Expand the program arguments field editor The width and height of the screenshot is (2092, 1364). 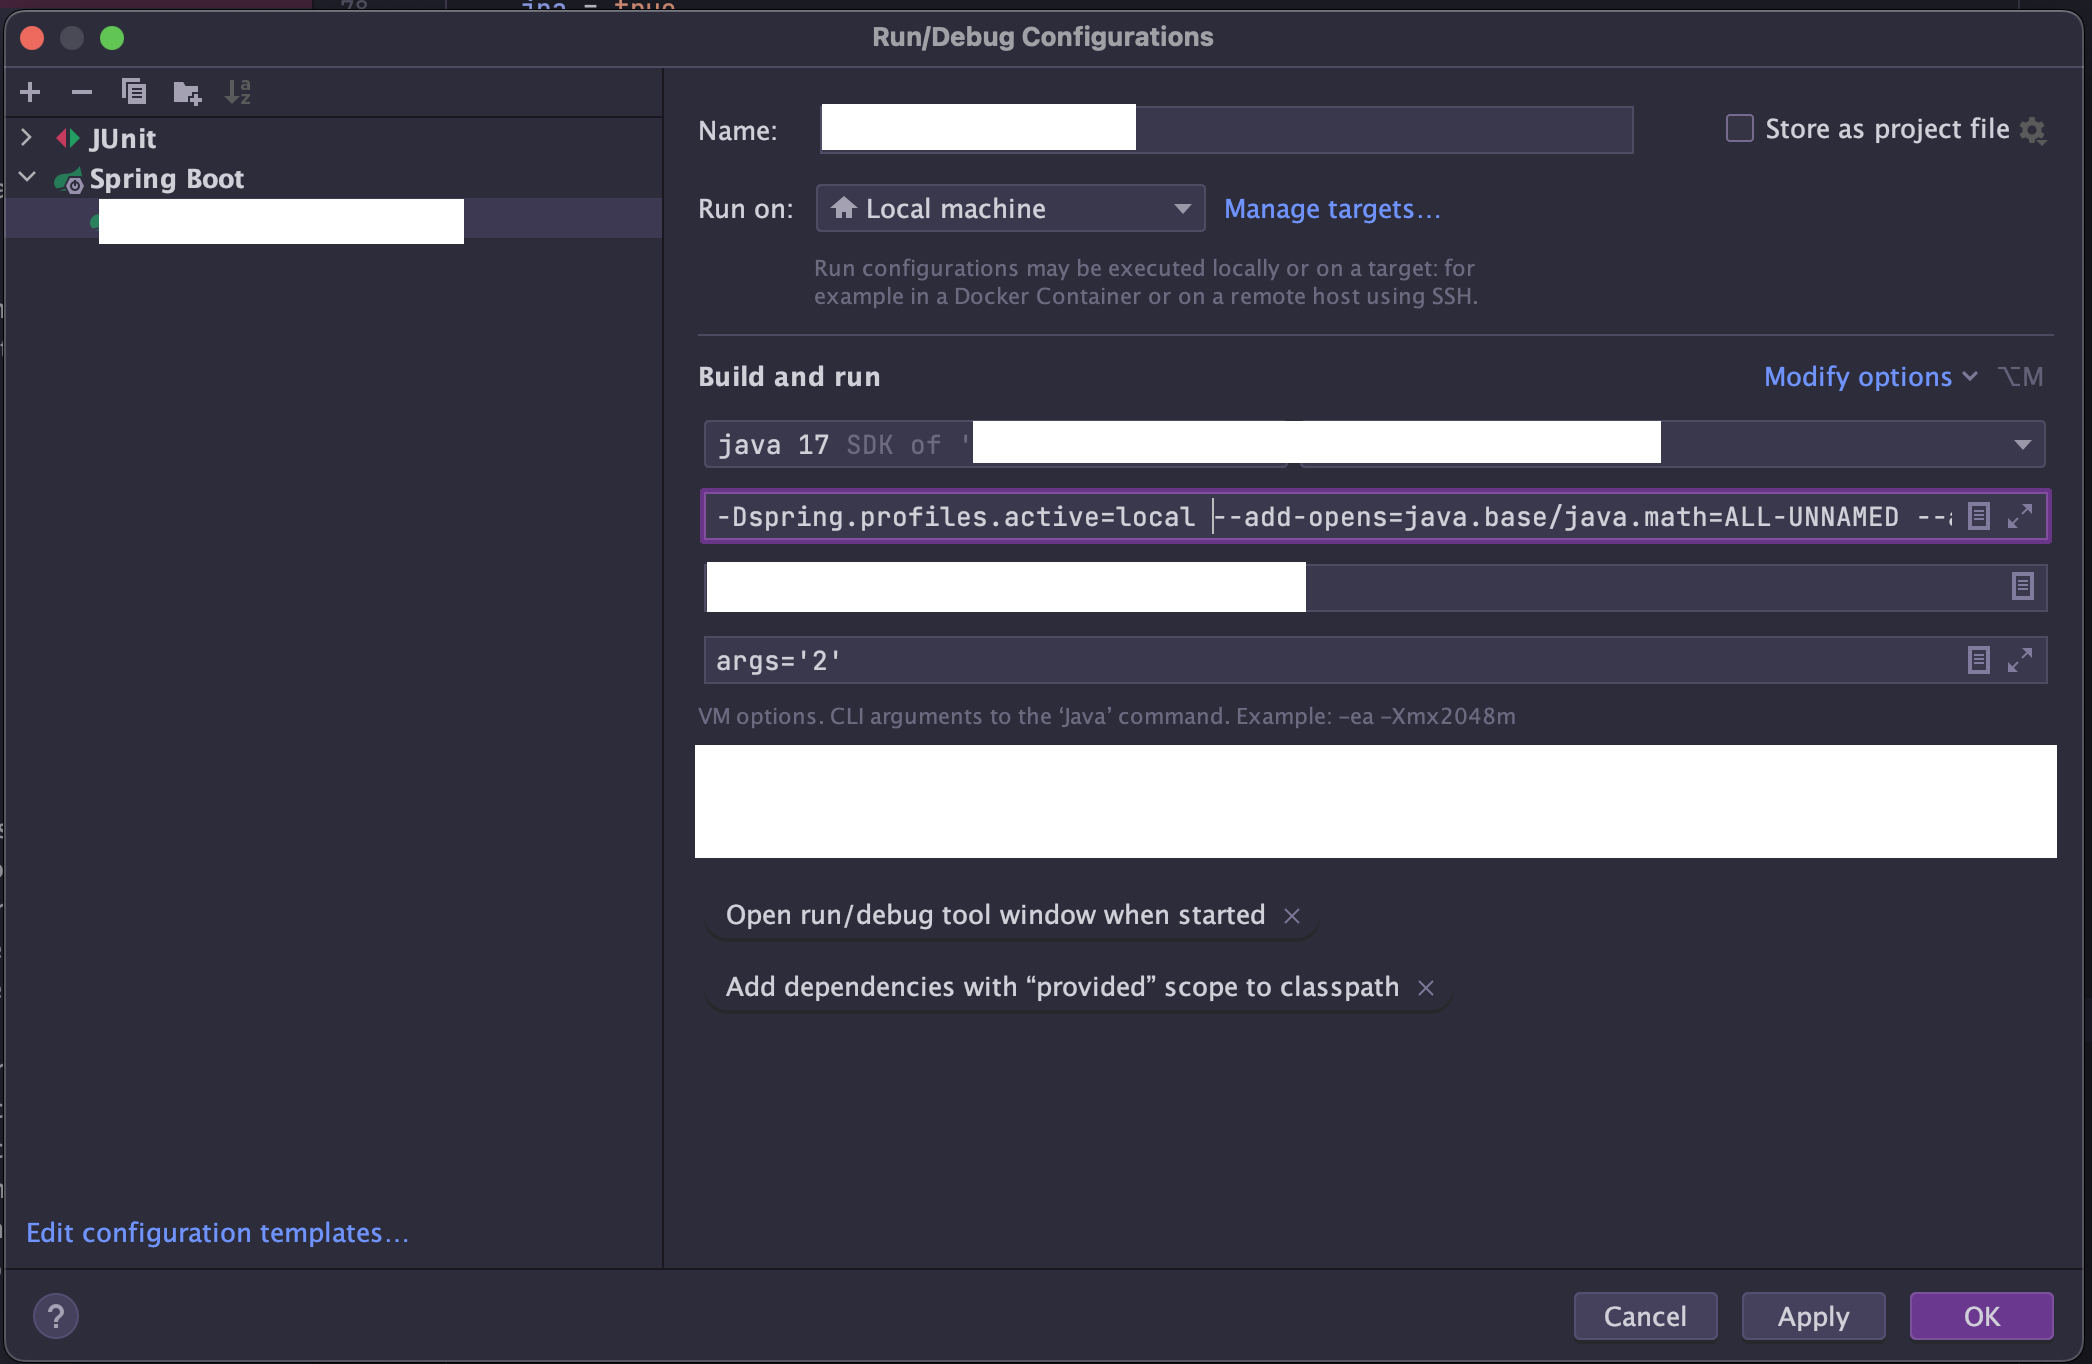pos(2020,660)
